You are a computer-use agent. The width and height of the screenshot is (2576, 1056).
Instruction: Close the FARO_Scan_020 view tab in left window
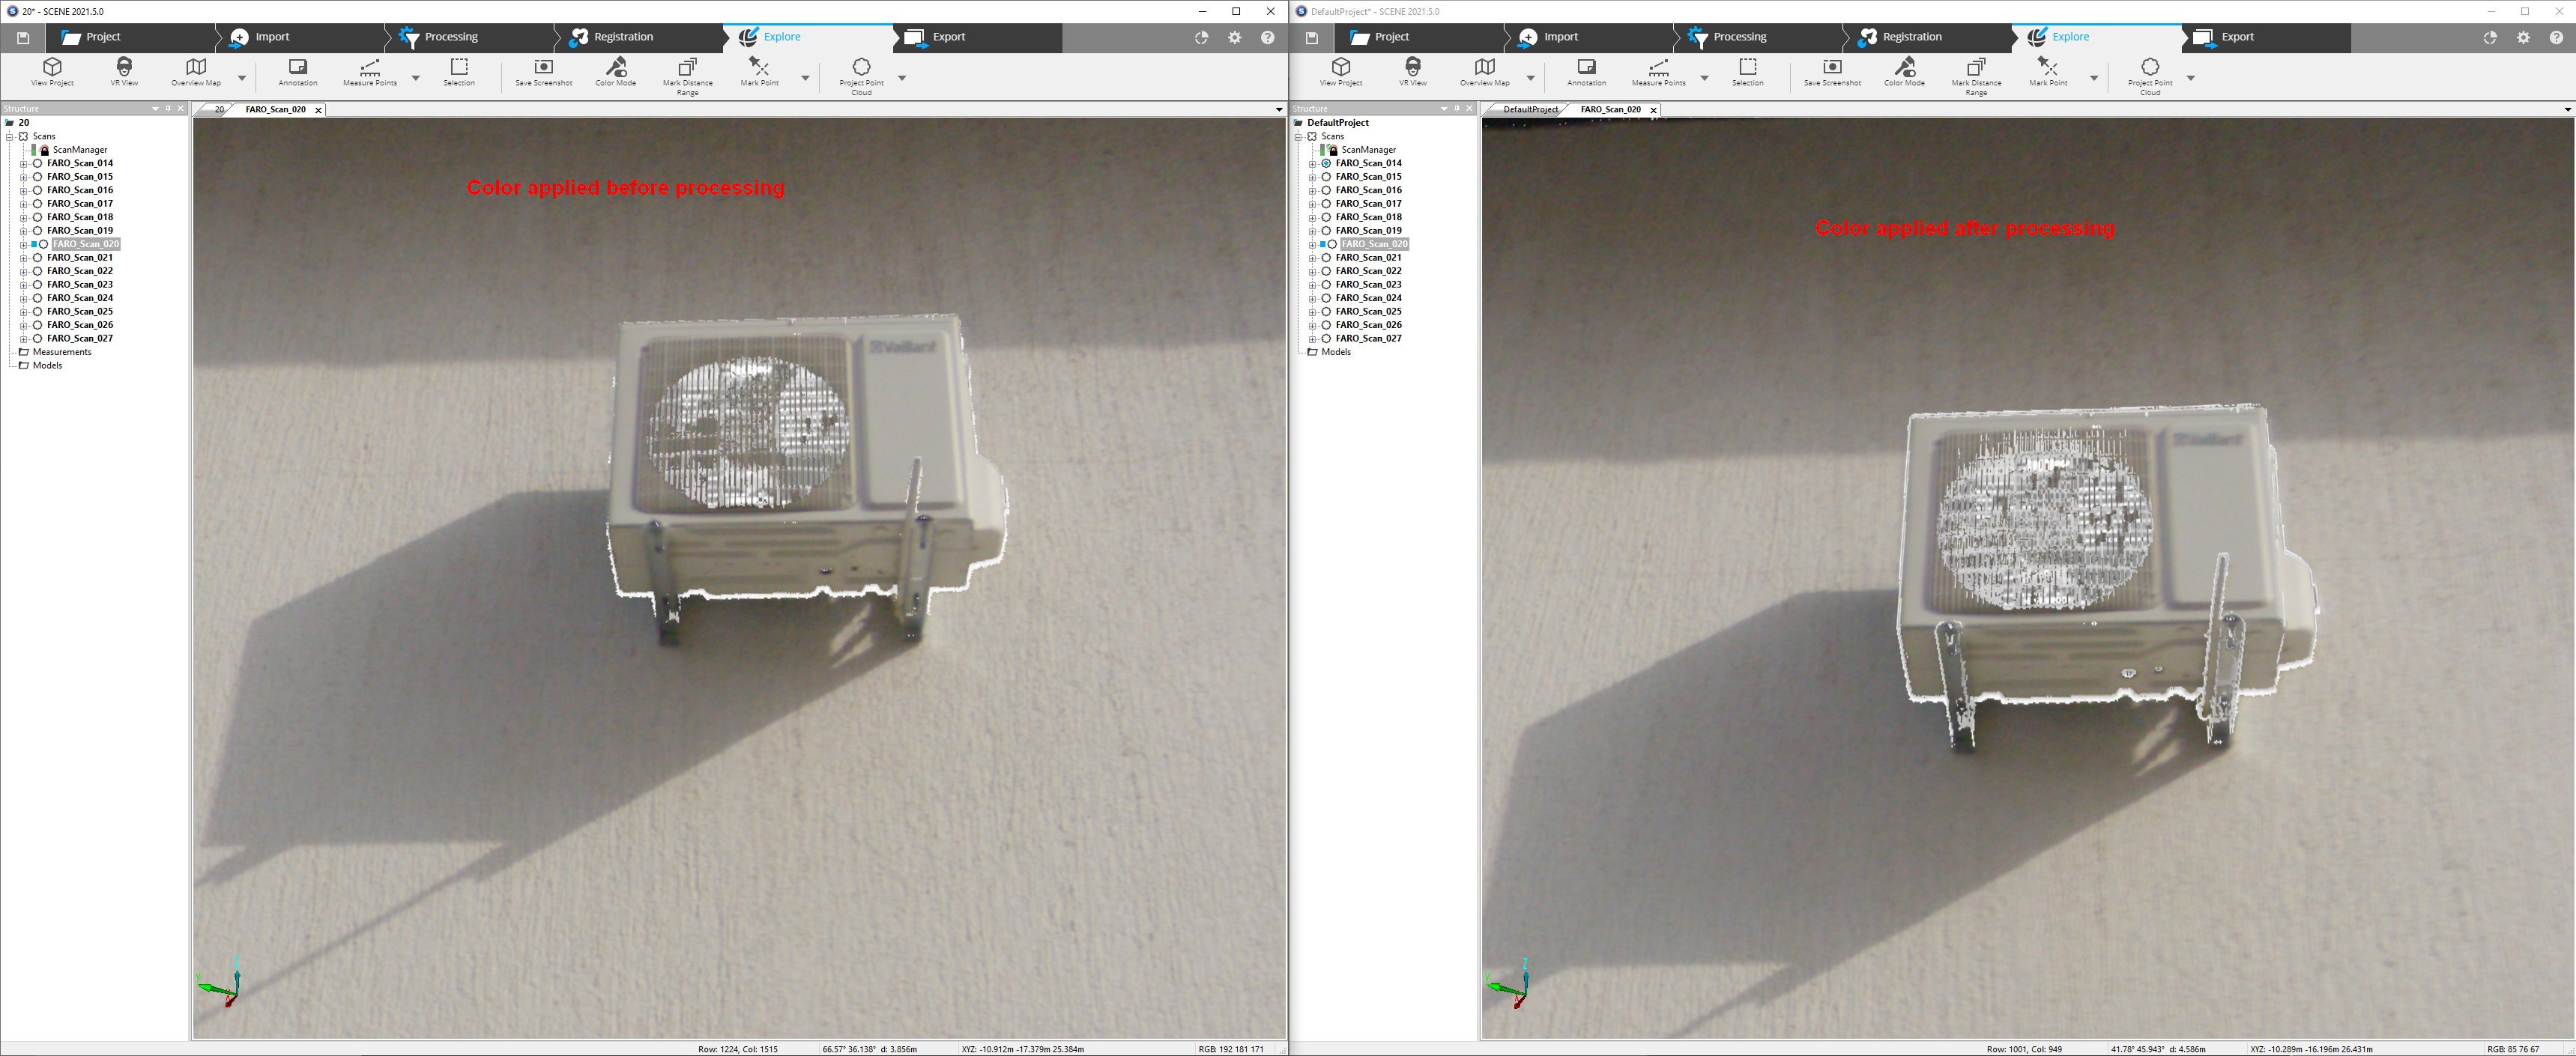pyautogui.click(x=318, y=110)
